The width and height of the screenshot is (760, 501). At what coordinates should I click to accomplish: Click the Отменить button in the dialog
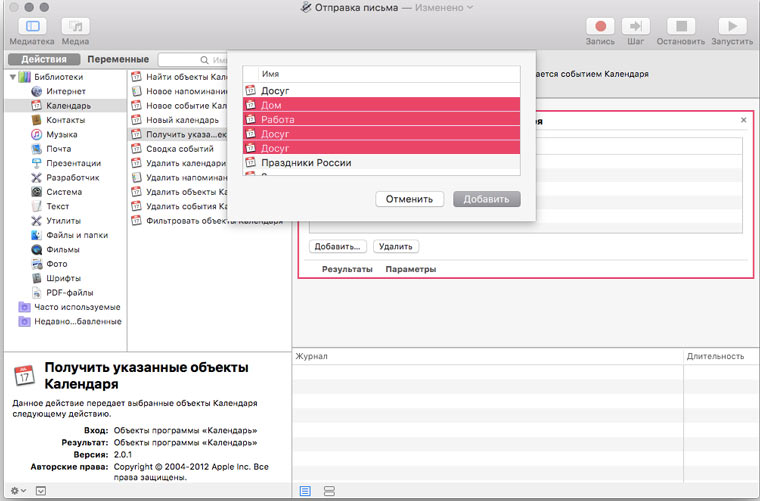coord(410,199)
